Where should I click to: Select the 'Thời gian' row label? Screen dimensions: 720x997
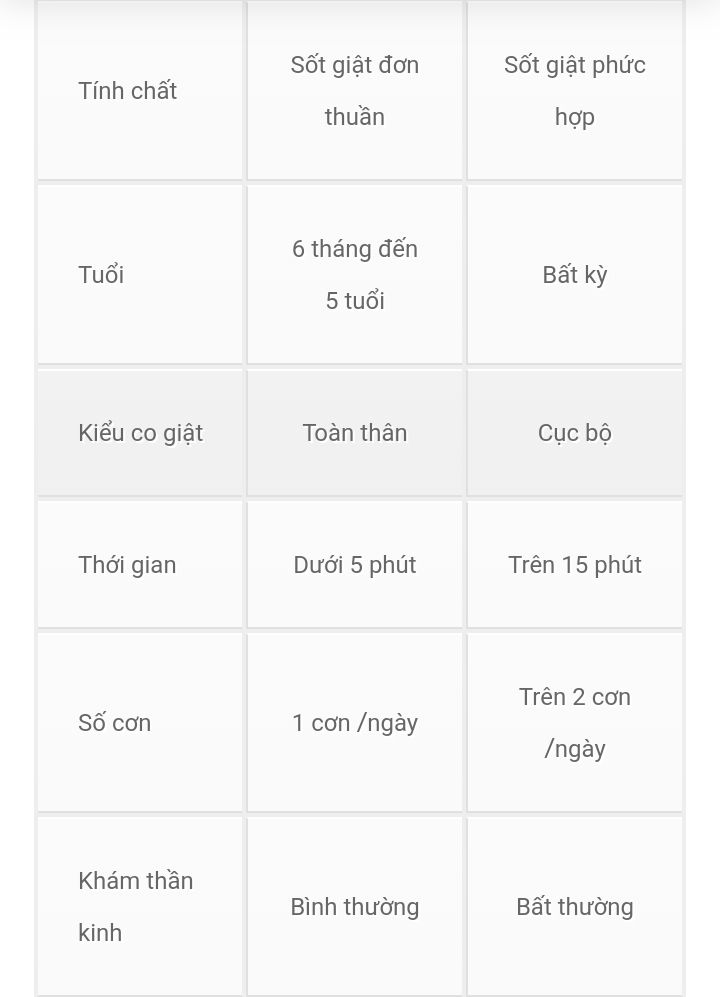140,564
